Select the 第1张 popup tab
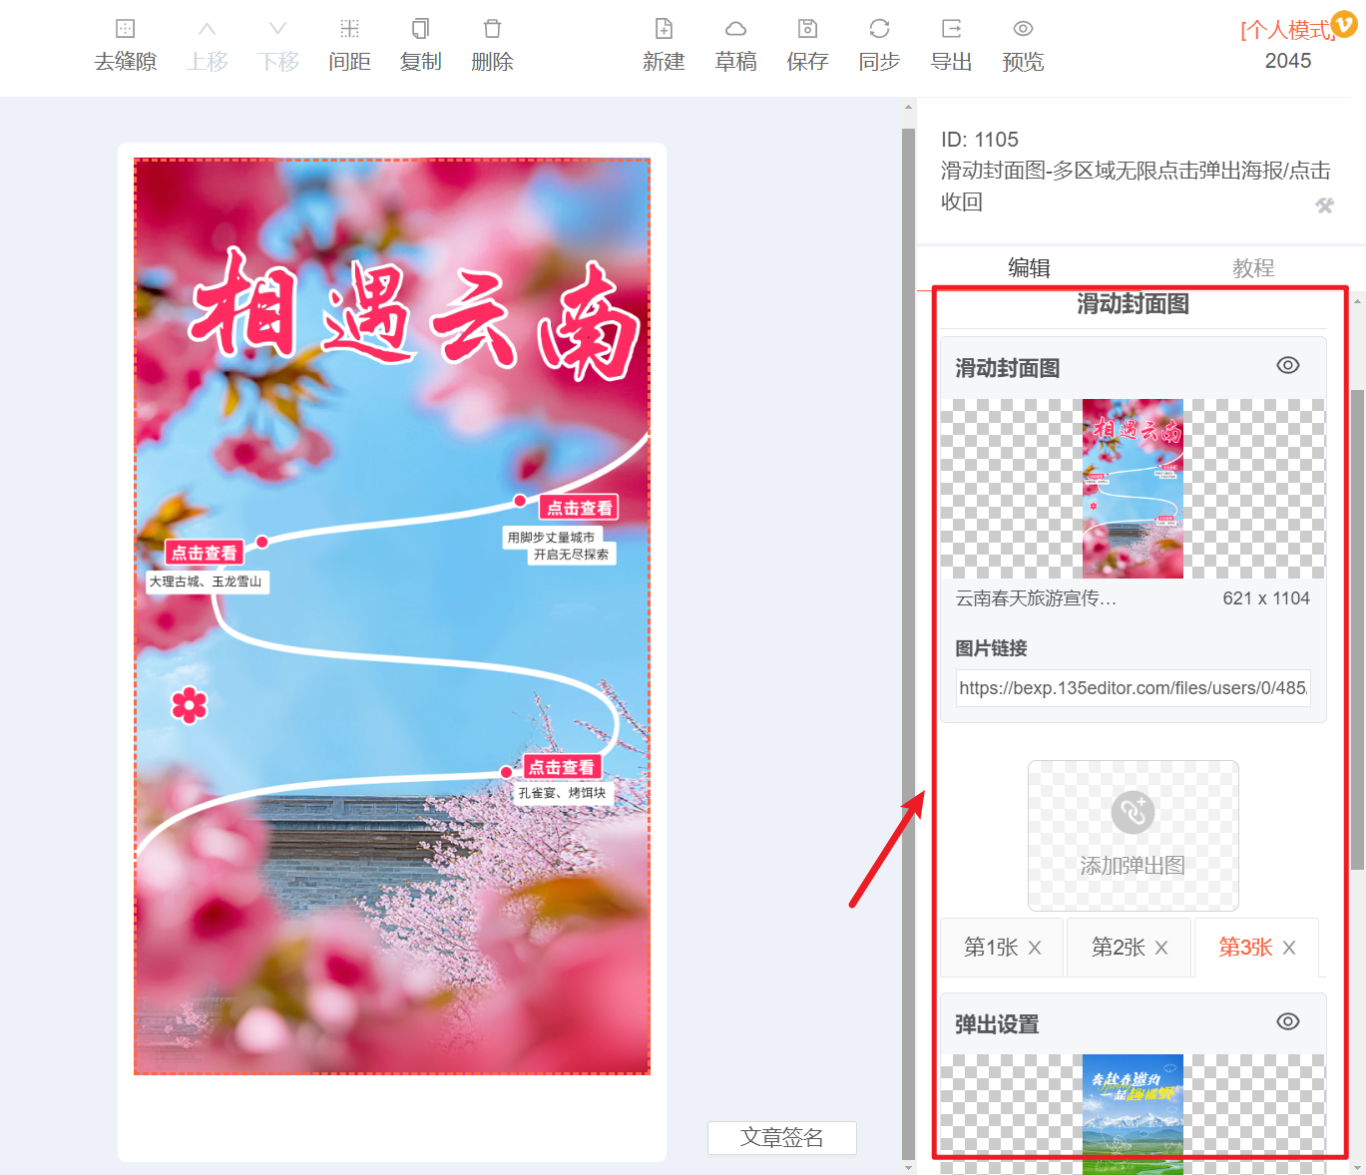The height and width of the screenshot is (1175, 1366). tap(991, 947)
